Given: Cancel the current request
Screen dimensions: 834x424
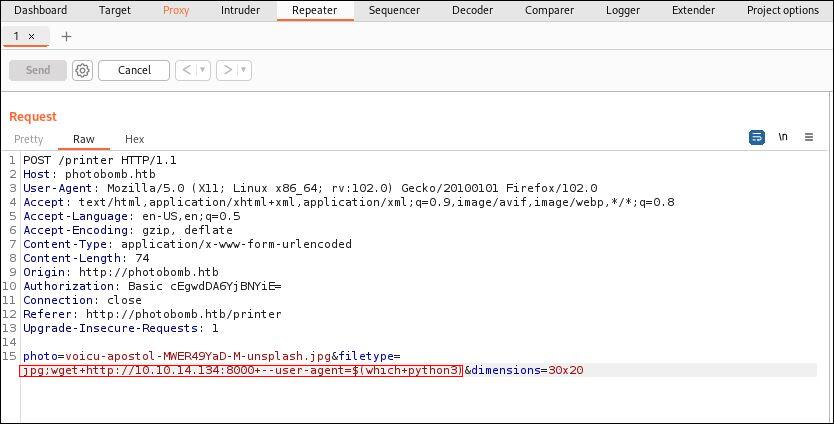Looking at the screenshot, I should click(134, 70).
